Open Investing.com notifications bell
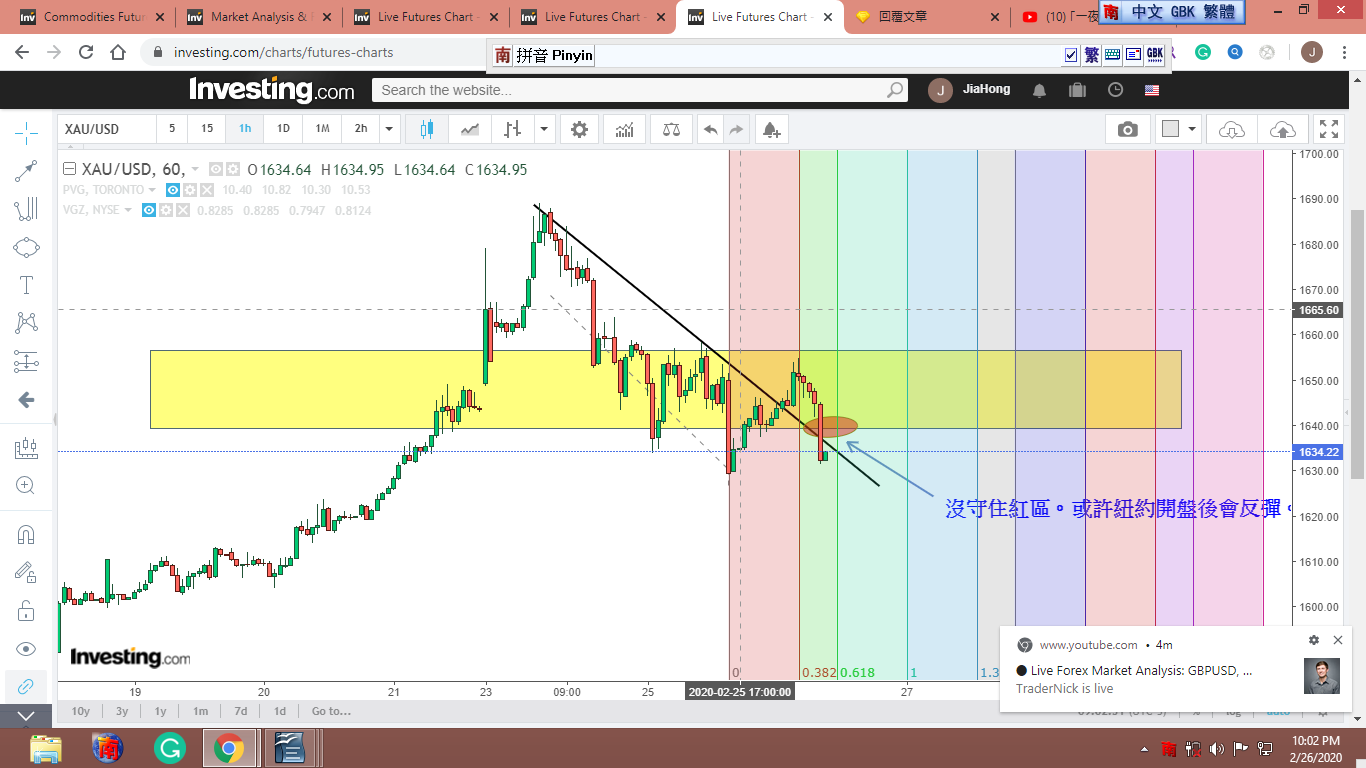The image size is (1366, 768). (x=1040, y=90)
